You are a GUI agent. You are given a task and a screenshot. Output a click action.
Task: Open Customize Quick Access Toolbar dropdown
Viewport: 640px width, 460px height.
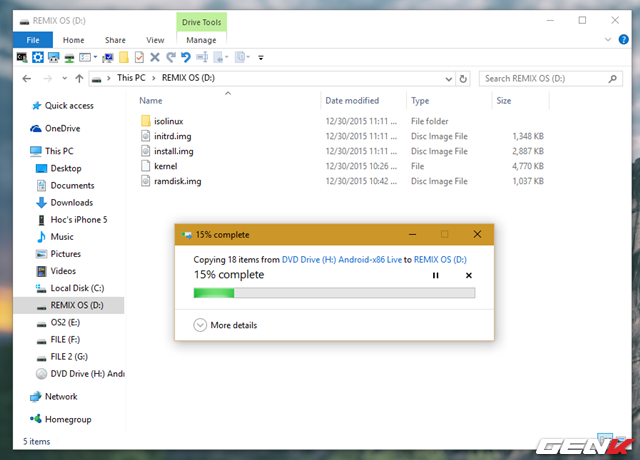[x=261, y=58]
